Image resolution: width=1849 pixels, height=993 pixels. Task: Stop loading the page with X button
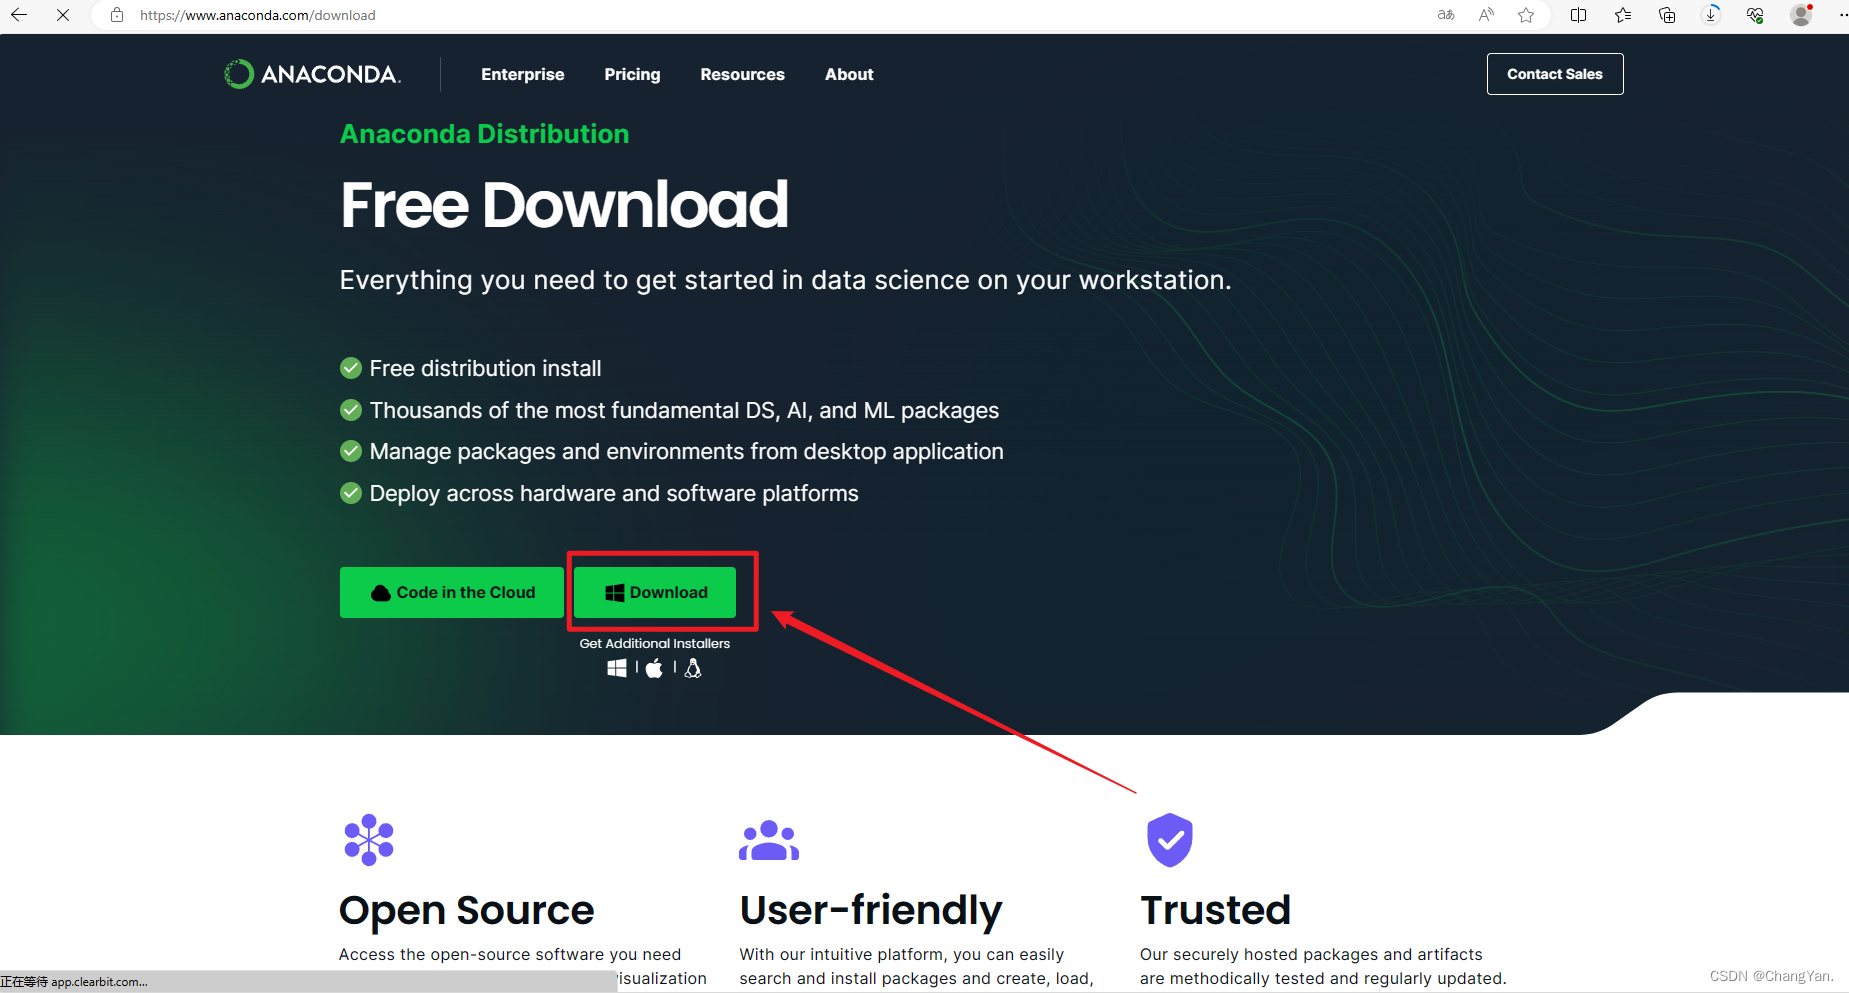62,15
